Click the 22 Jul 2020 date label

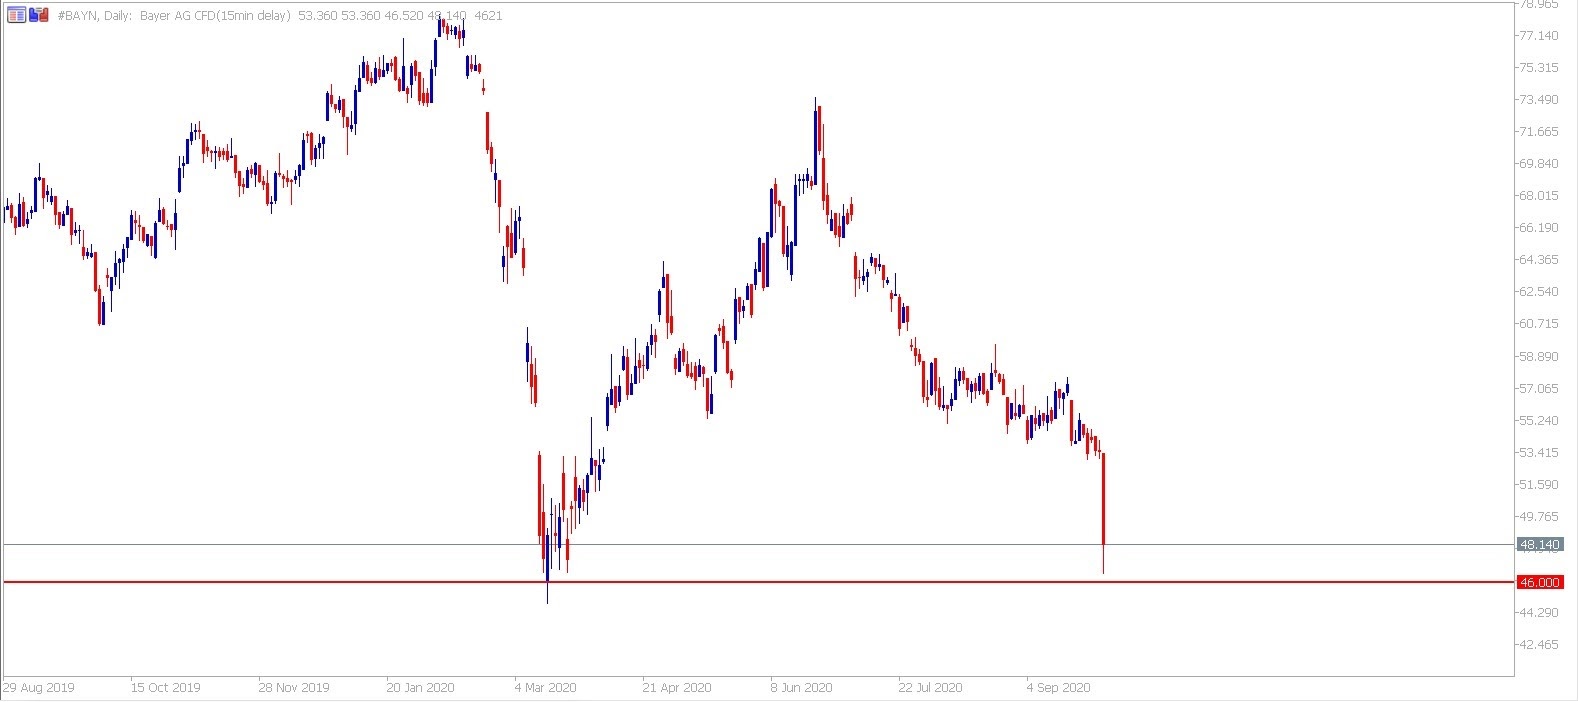pos(930,687)
